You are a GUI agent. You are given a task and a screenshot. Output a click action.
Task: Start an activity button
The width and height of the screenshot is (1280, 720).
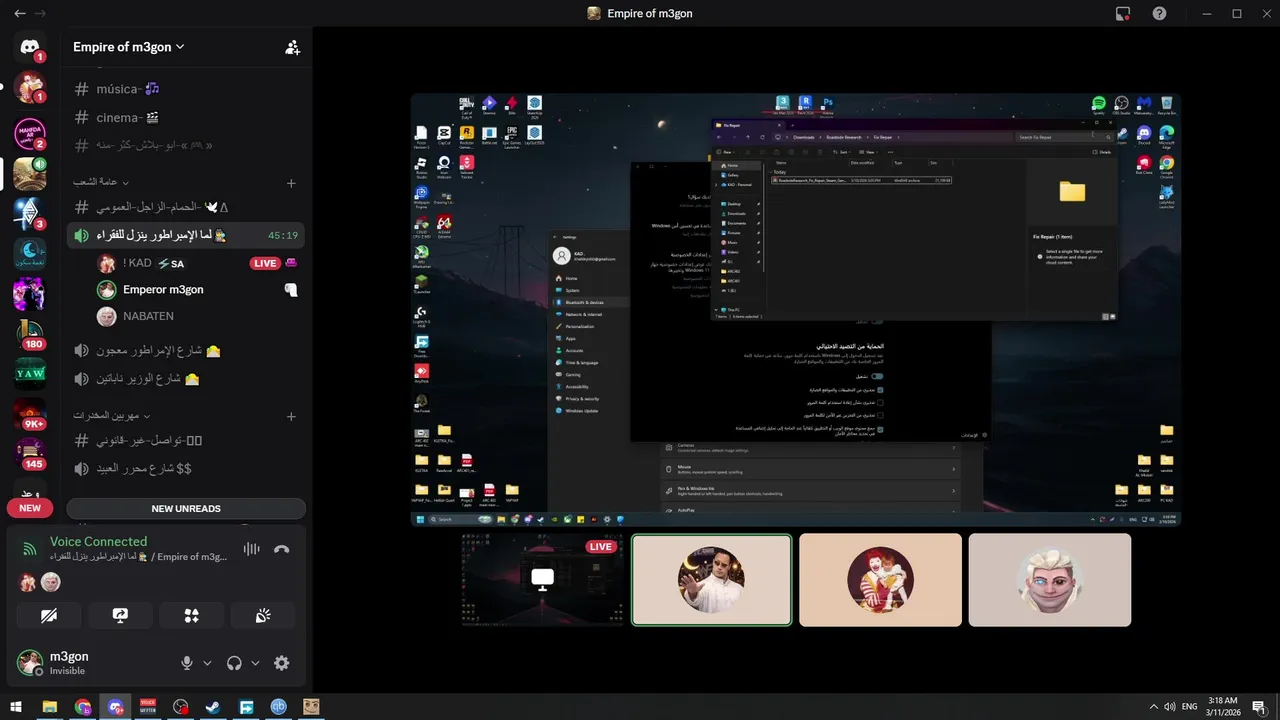pos(192,616)
